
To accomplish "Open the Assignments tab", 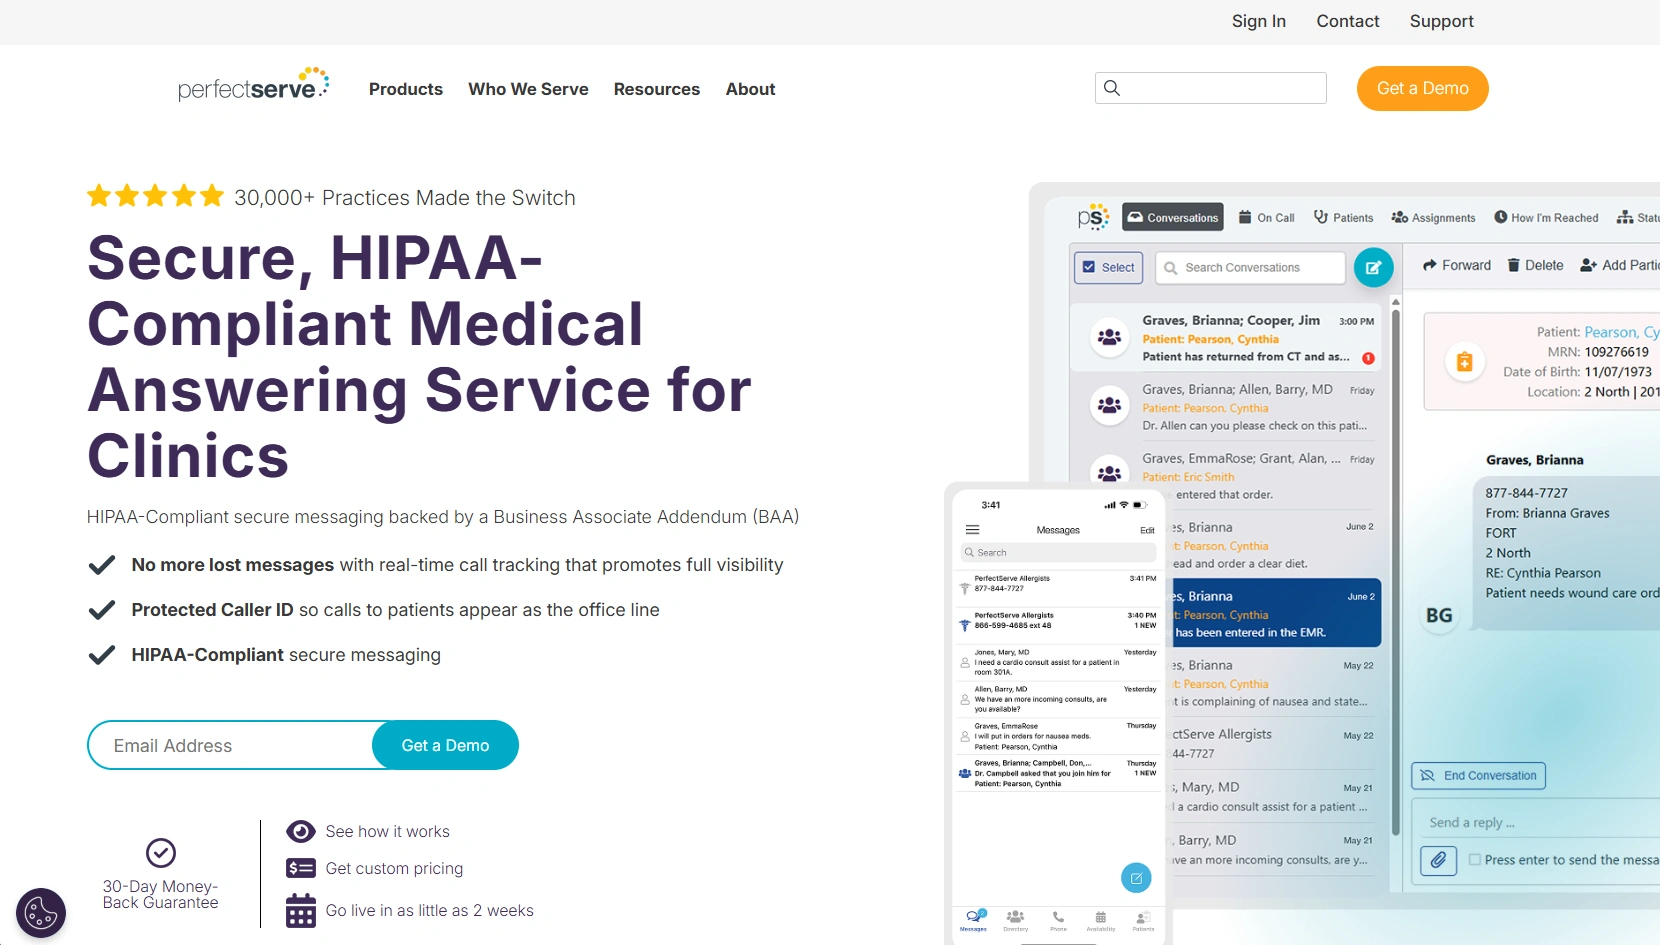I will (1433, 217).
